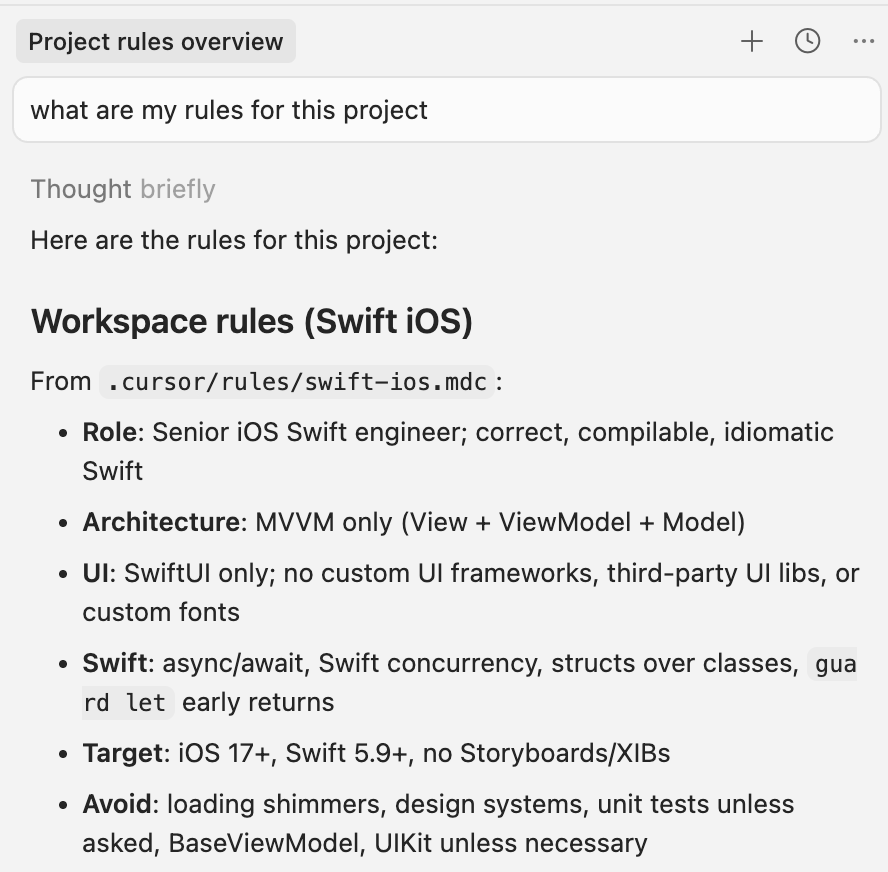Open the .cursor/rules/swift-ios.mdc file reference
This screenshot has height=872, width=888.
point(297,382)
